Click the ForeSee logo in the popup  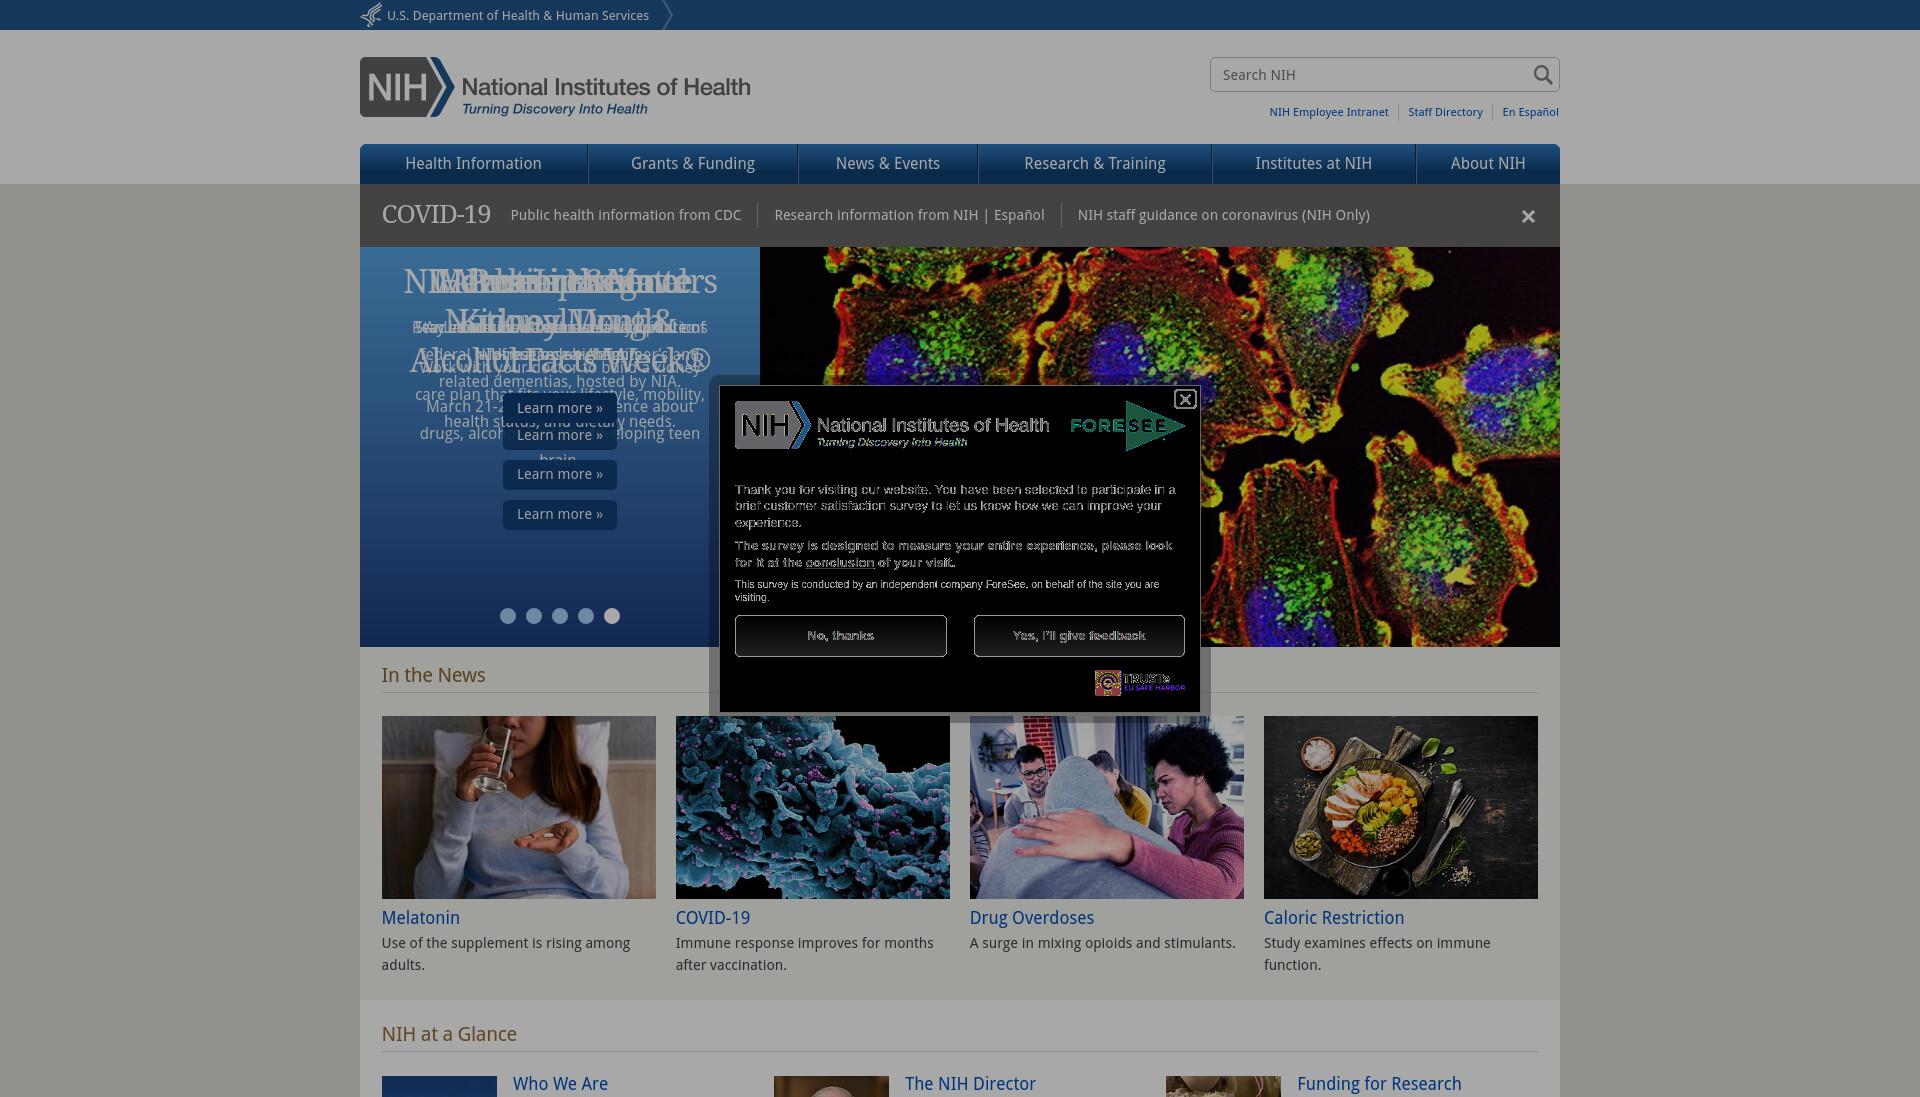(1127, 425)
